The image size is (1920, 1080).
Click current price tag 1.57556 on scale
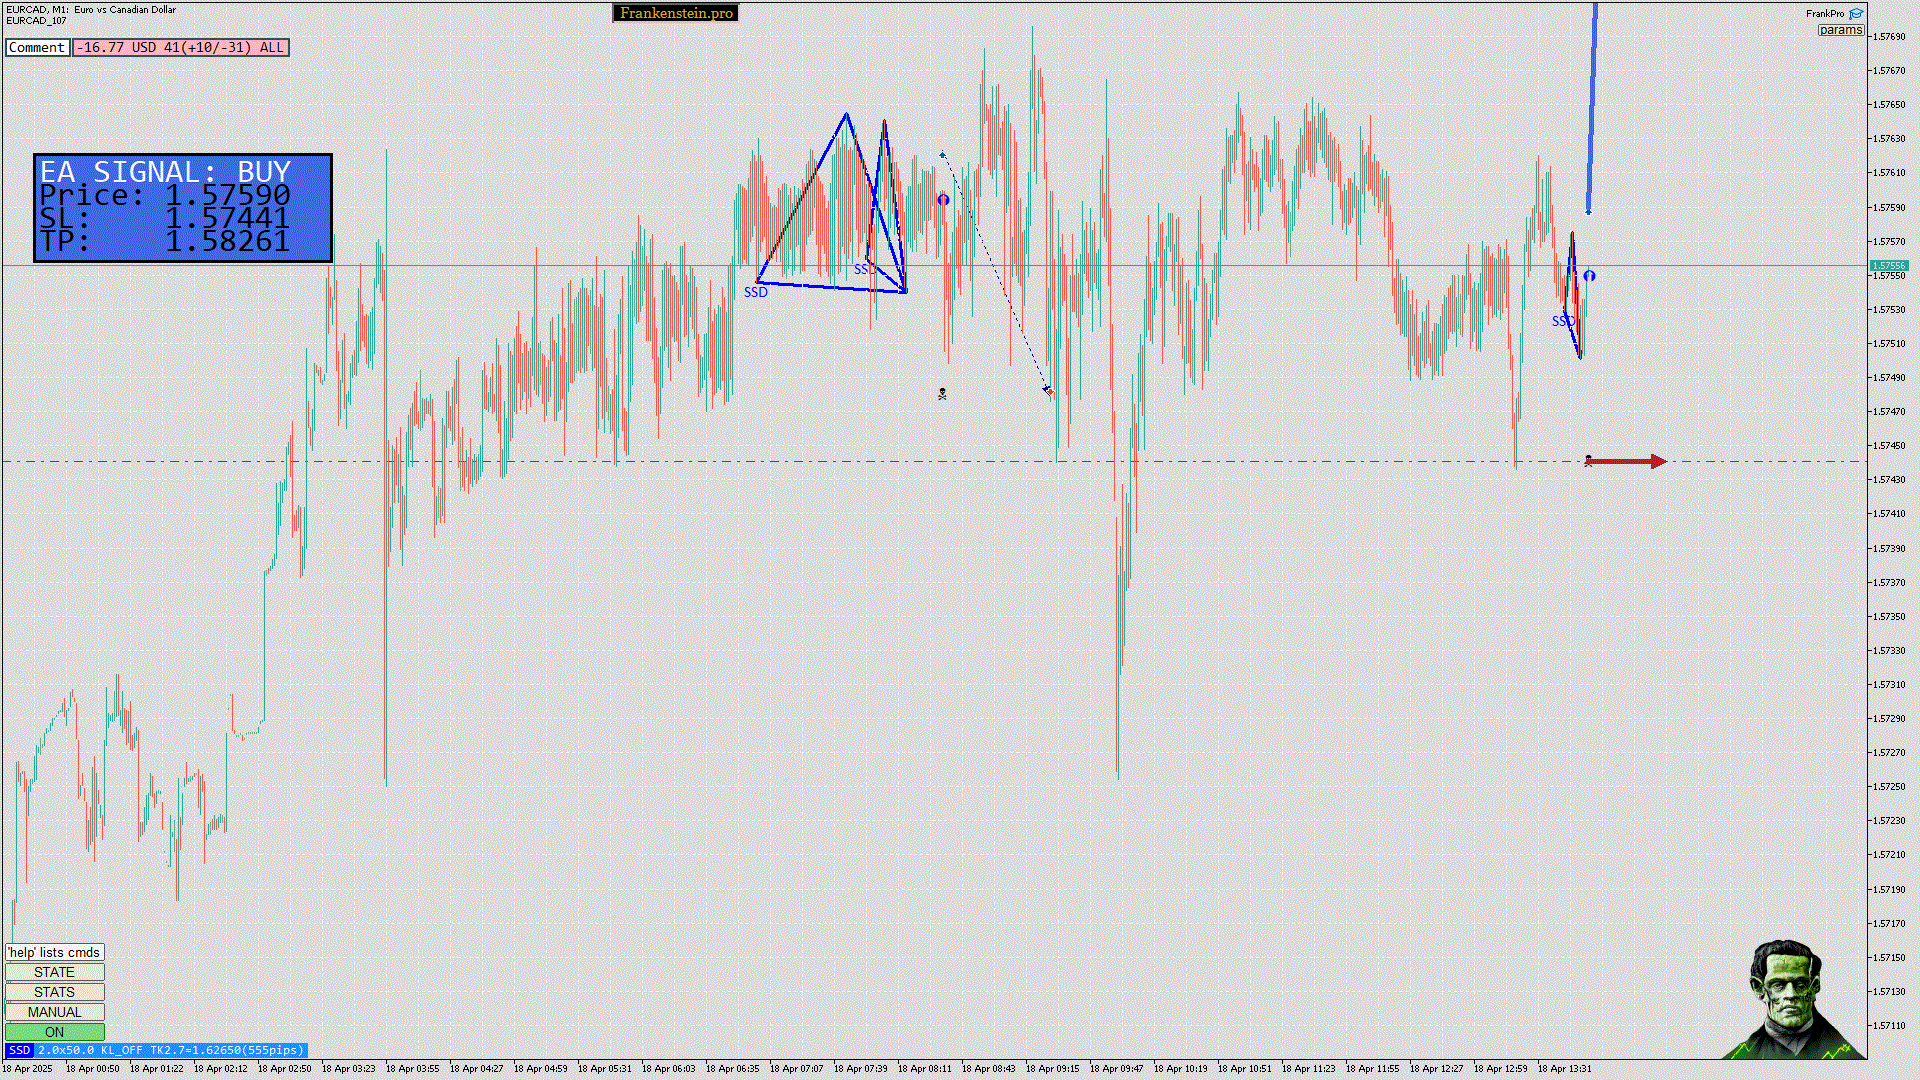[1888, 266]
